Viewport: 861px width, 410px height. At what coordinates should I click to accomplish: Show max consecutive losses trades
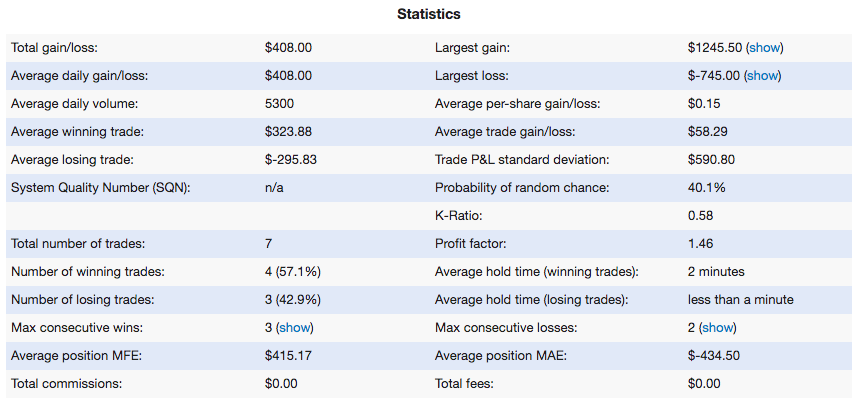718,328
